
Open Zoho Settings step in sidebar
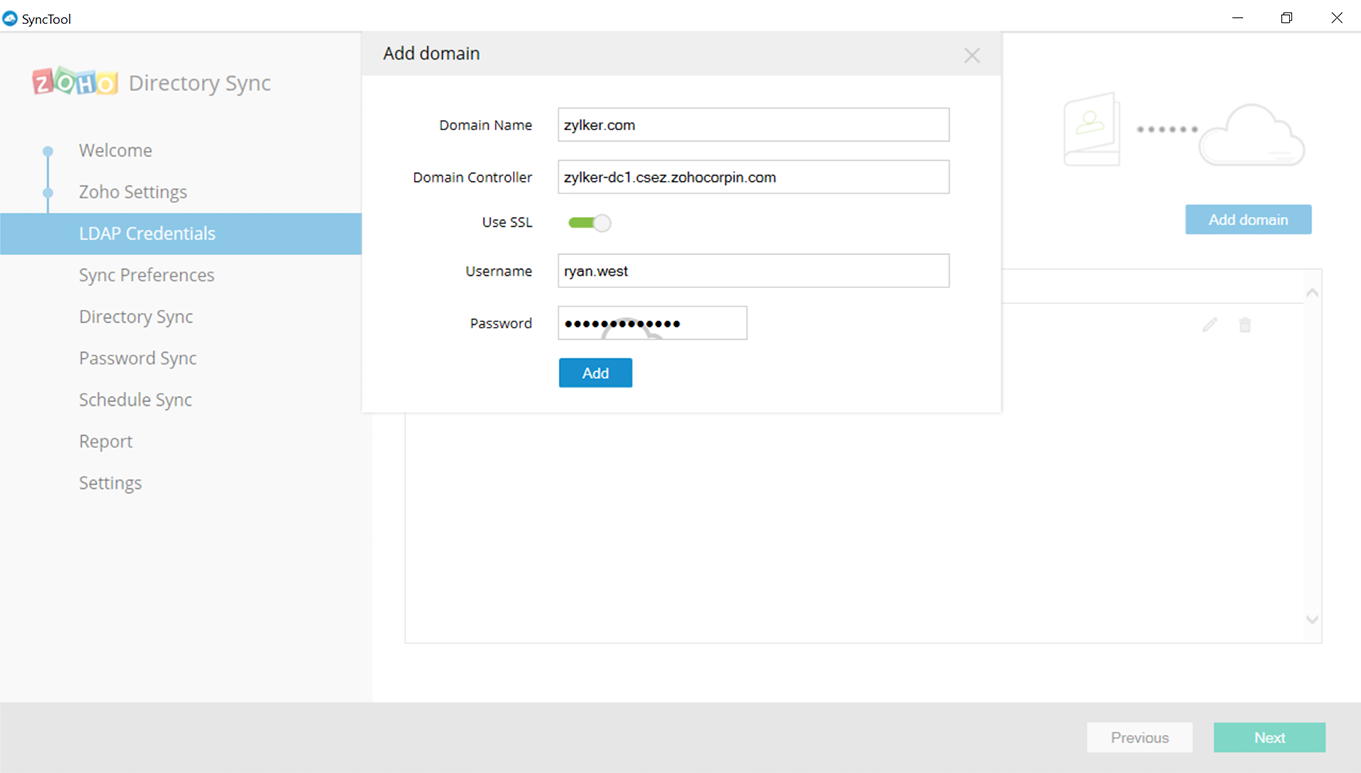[x=133, y=192]
